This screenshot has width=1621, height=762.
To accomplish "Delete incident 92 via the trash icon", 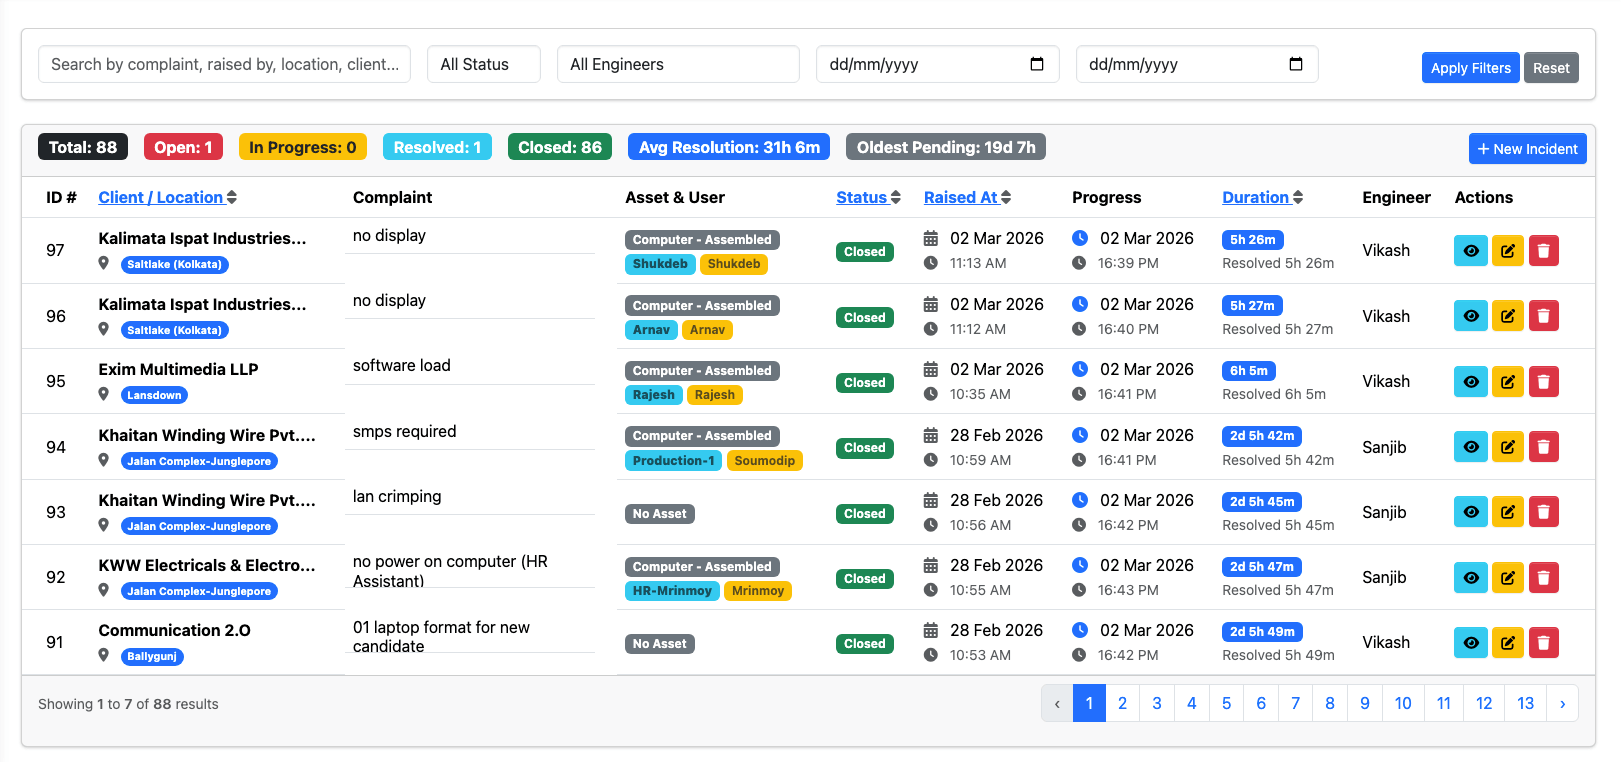I will (1543, 577).
